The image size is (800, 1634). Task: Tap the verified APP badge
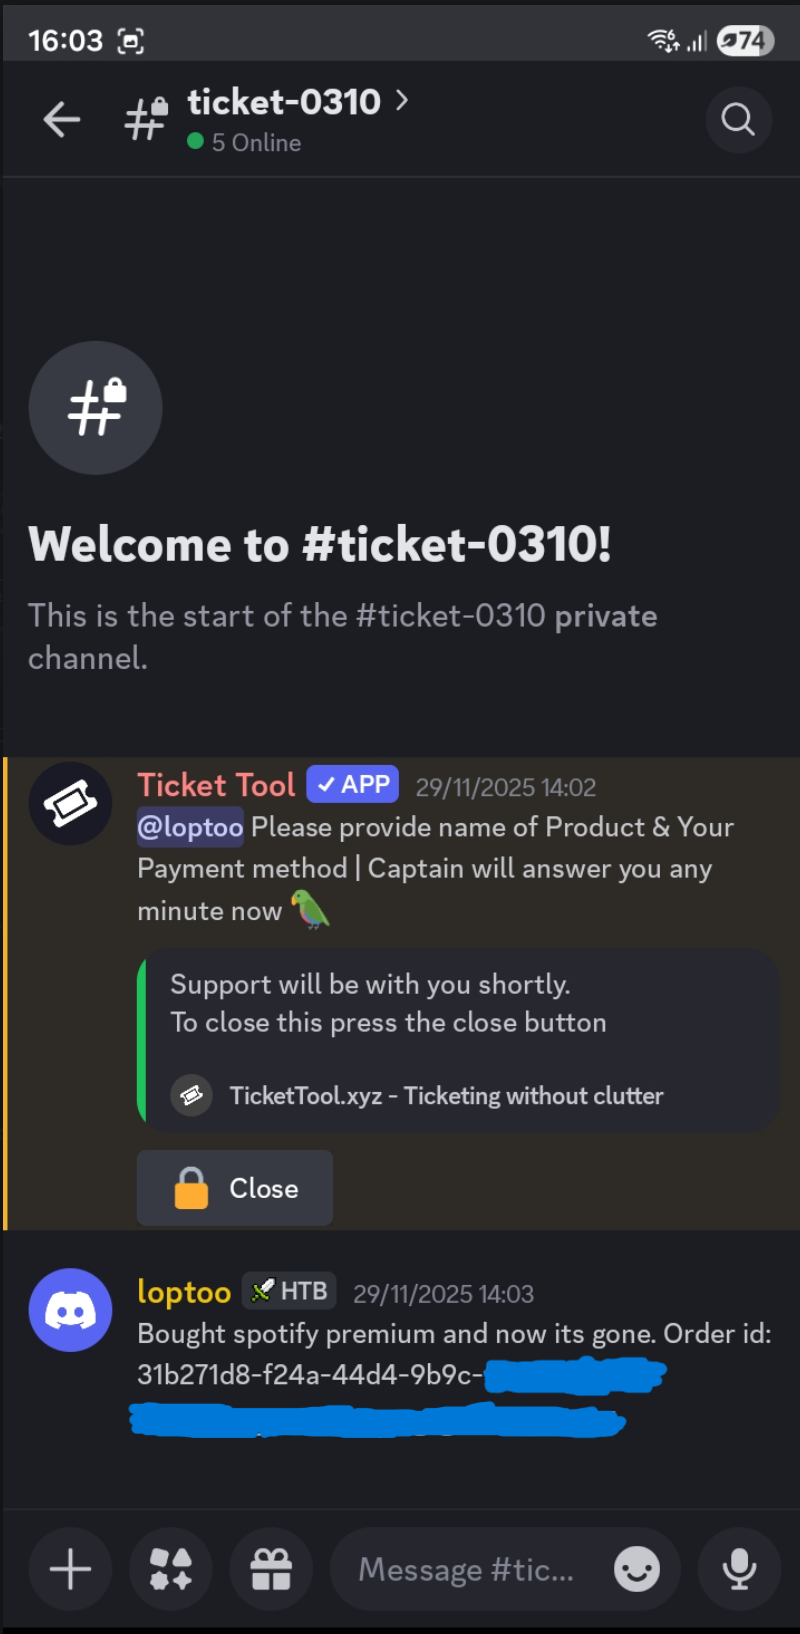(x=352, y=785)
